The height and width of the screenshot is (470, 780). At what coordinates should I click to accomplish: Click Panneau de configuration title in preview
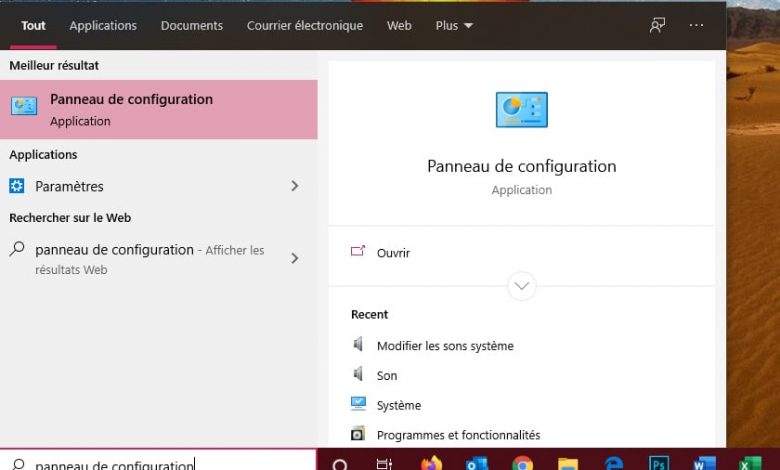521,166
